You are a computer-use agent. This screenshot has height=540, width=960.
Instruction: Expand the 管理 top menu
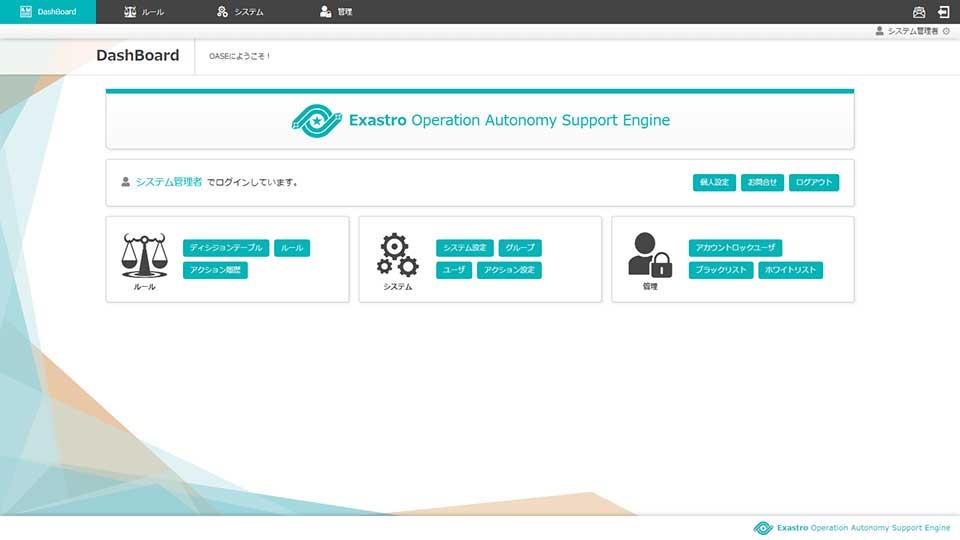coord(336,12)
